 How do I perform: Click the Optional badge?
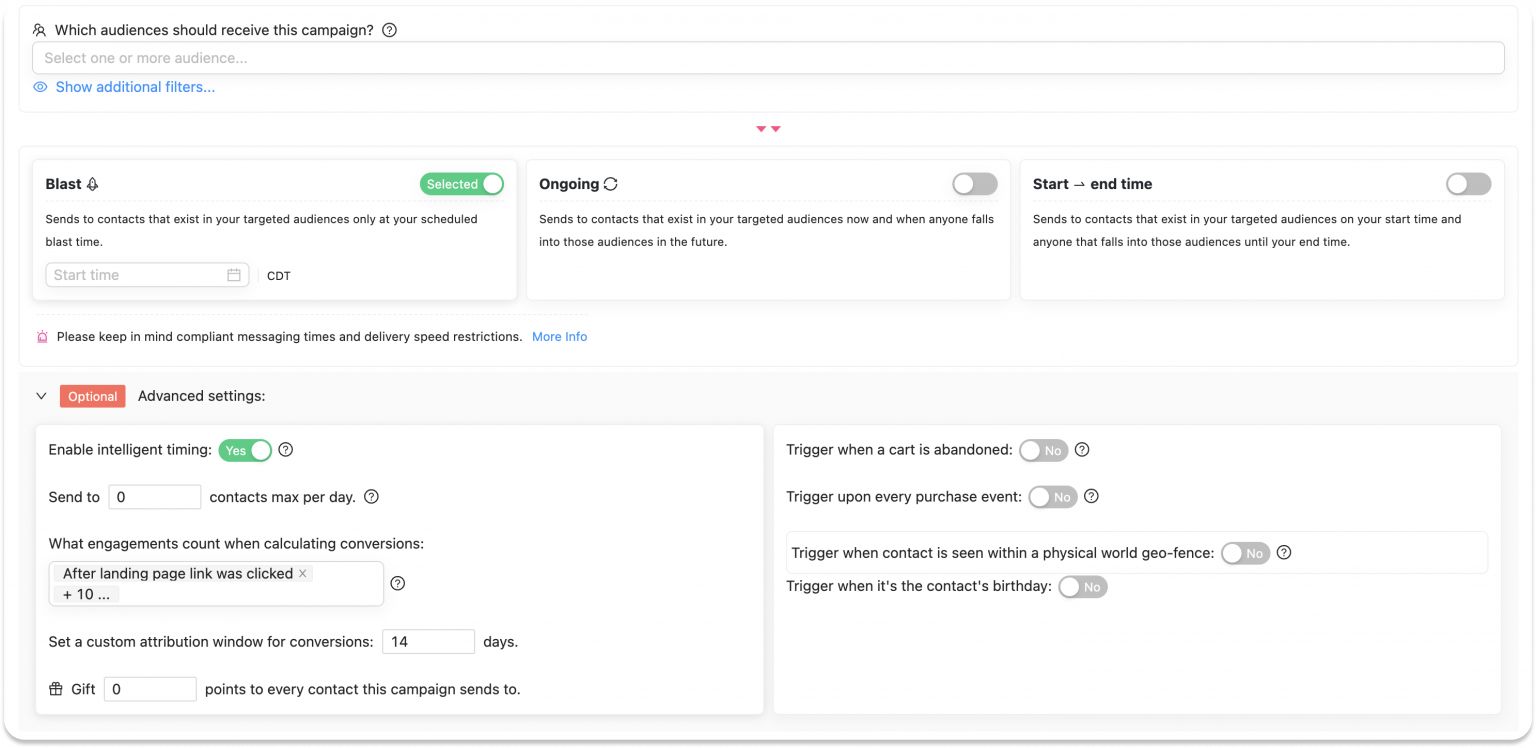93,396
